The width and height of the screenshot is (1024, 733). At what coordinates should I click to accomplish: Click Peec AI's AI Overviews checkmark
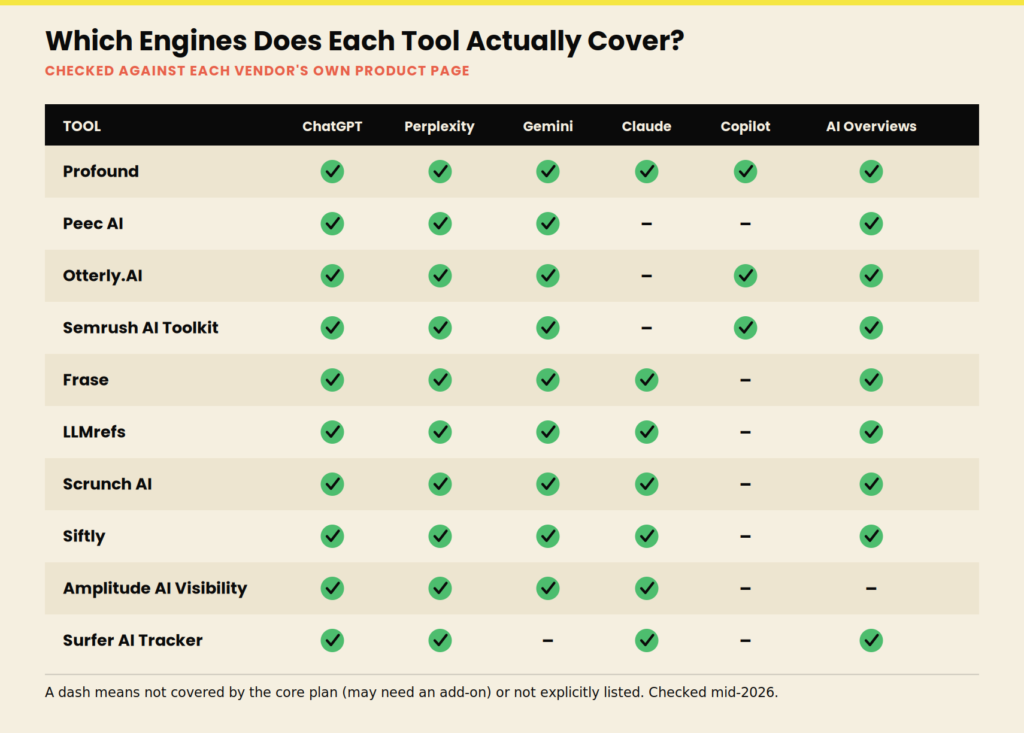pyautogui.click(x=871, y=223)
